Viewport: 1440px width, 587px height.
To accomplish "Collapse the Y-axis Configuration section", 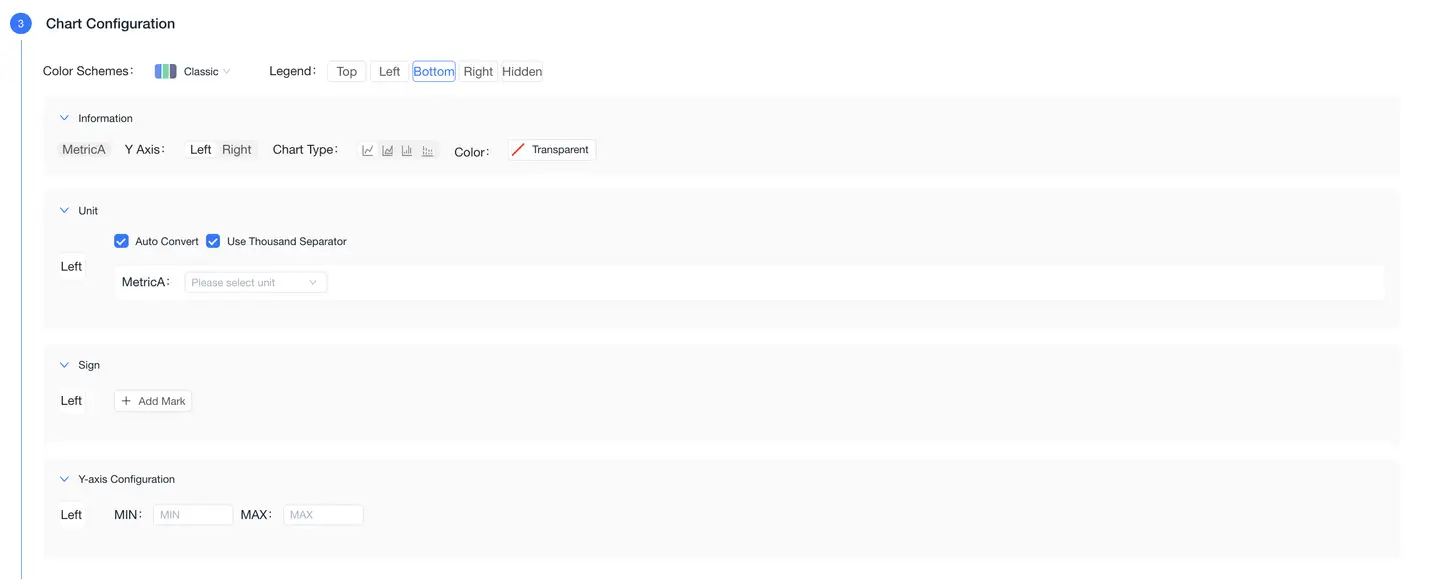I will [65, 479].
